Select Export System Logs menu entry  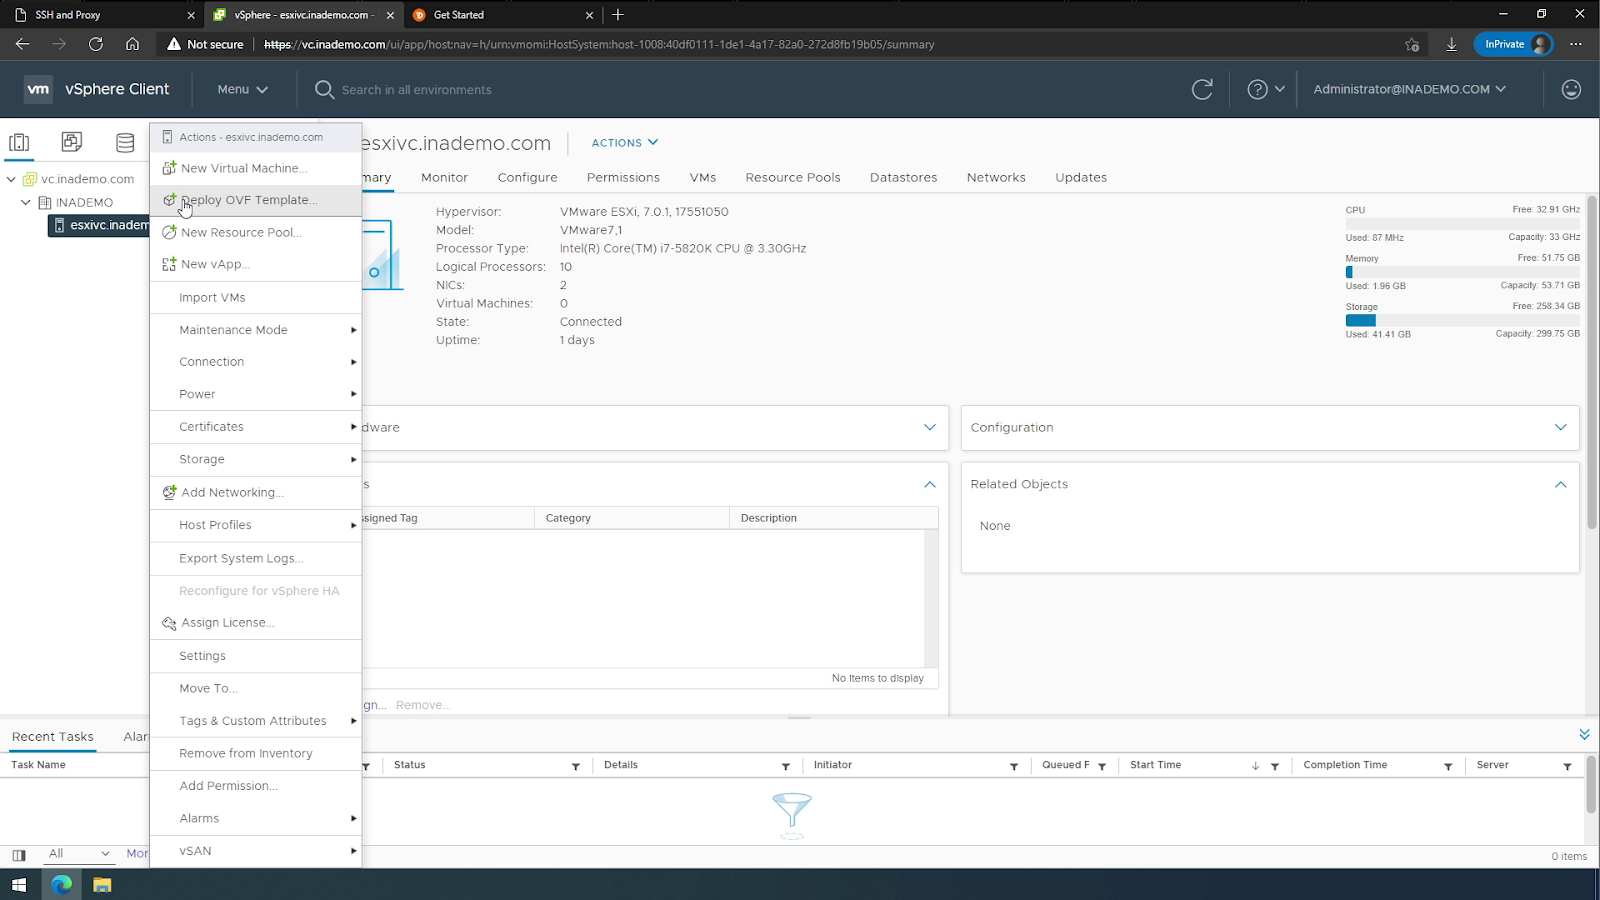(x=256, y=558)
